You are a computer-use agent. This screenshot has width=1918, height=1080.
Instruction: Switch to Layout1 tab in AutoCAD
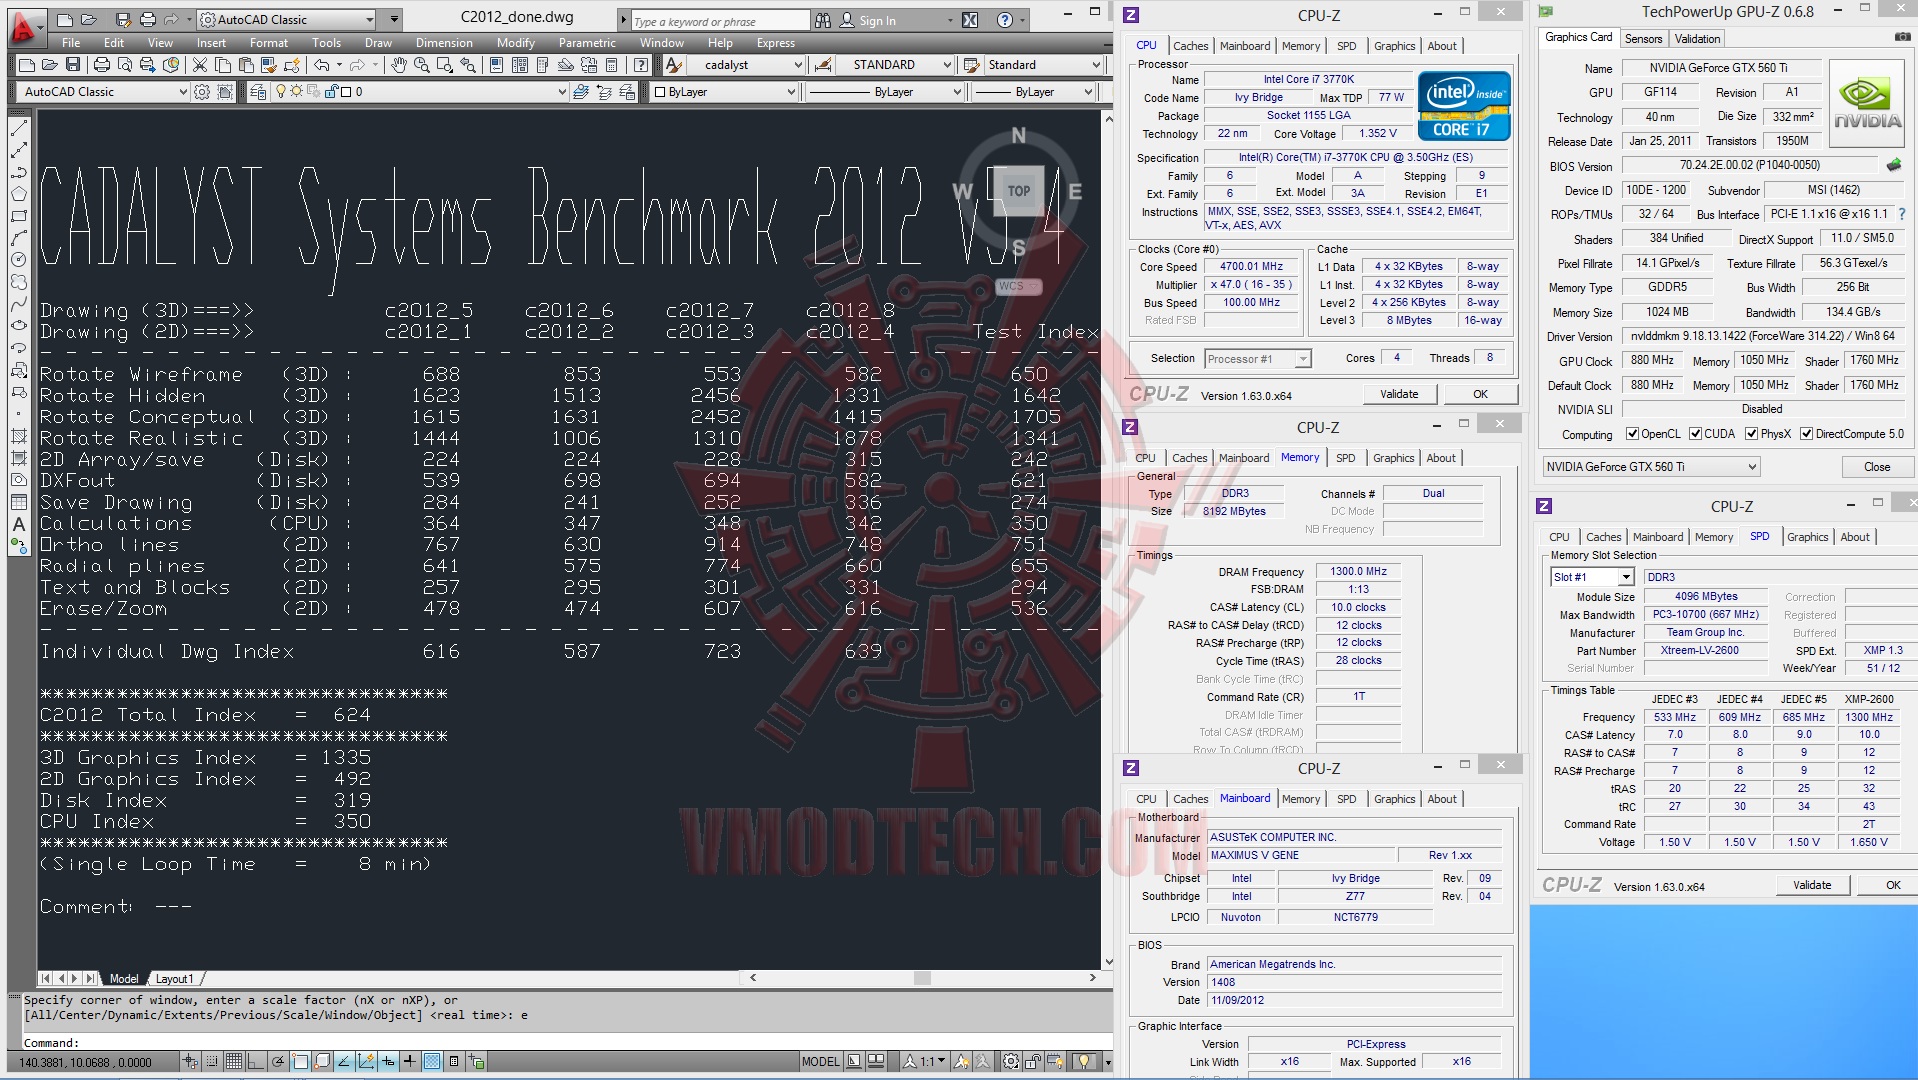pyautogui.click(x=174, y=979)
